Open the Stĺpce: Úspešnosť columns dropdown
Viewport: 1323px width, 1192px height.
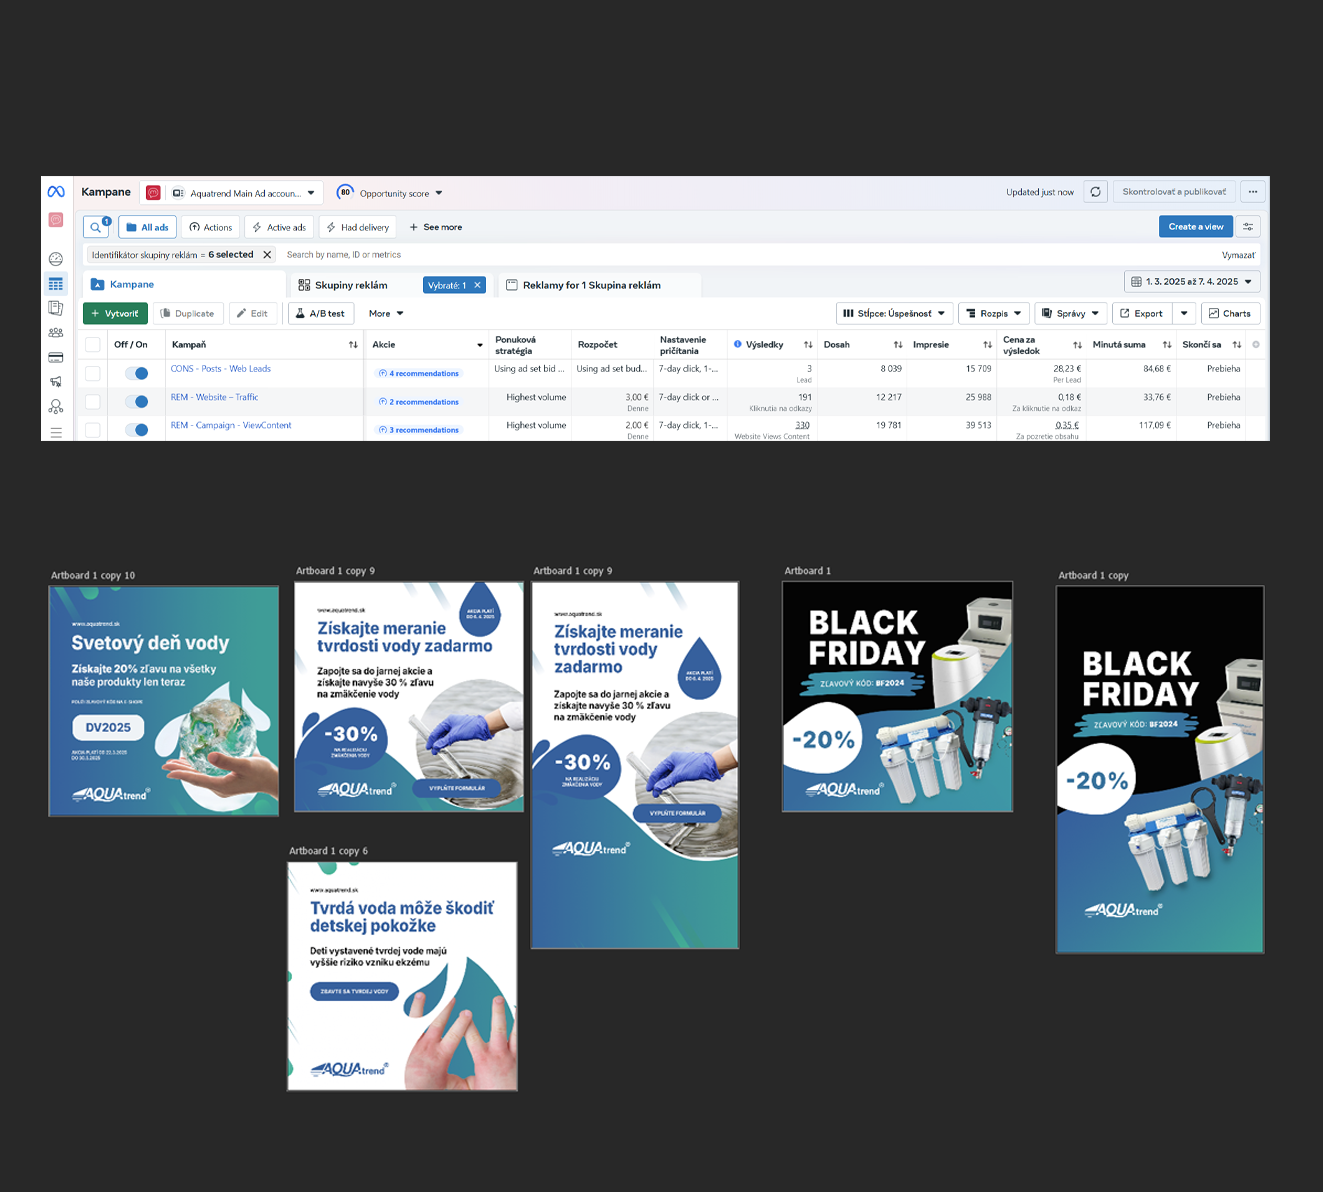coord(894,314)
